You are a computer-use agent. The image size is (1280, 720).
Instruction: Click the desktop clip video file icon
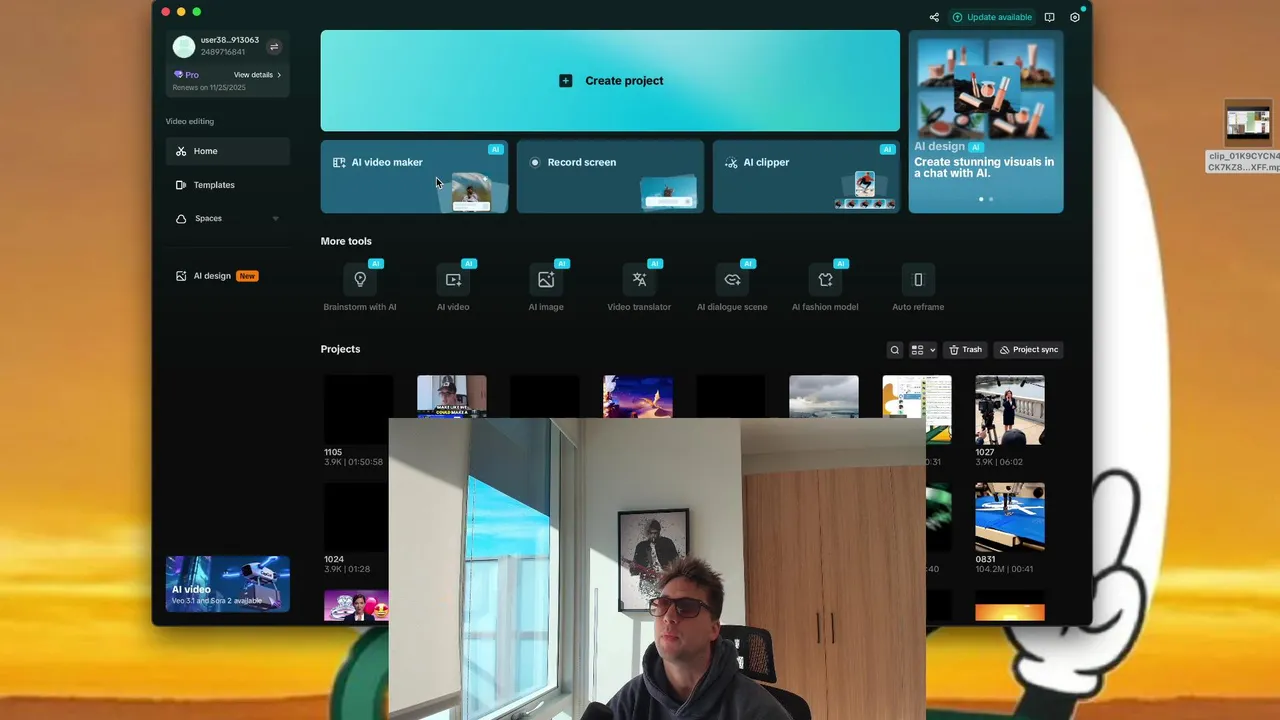coord(1248,123)
